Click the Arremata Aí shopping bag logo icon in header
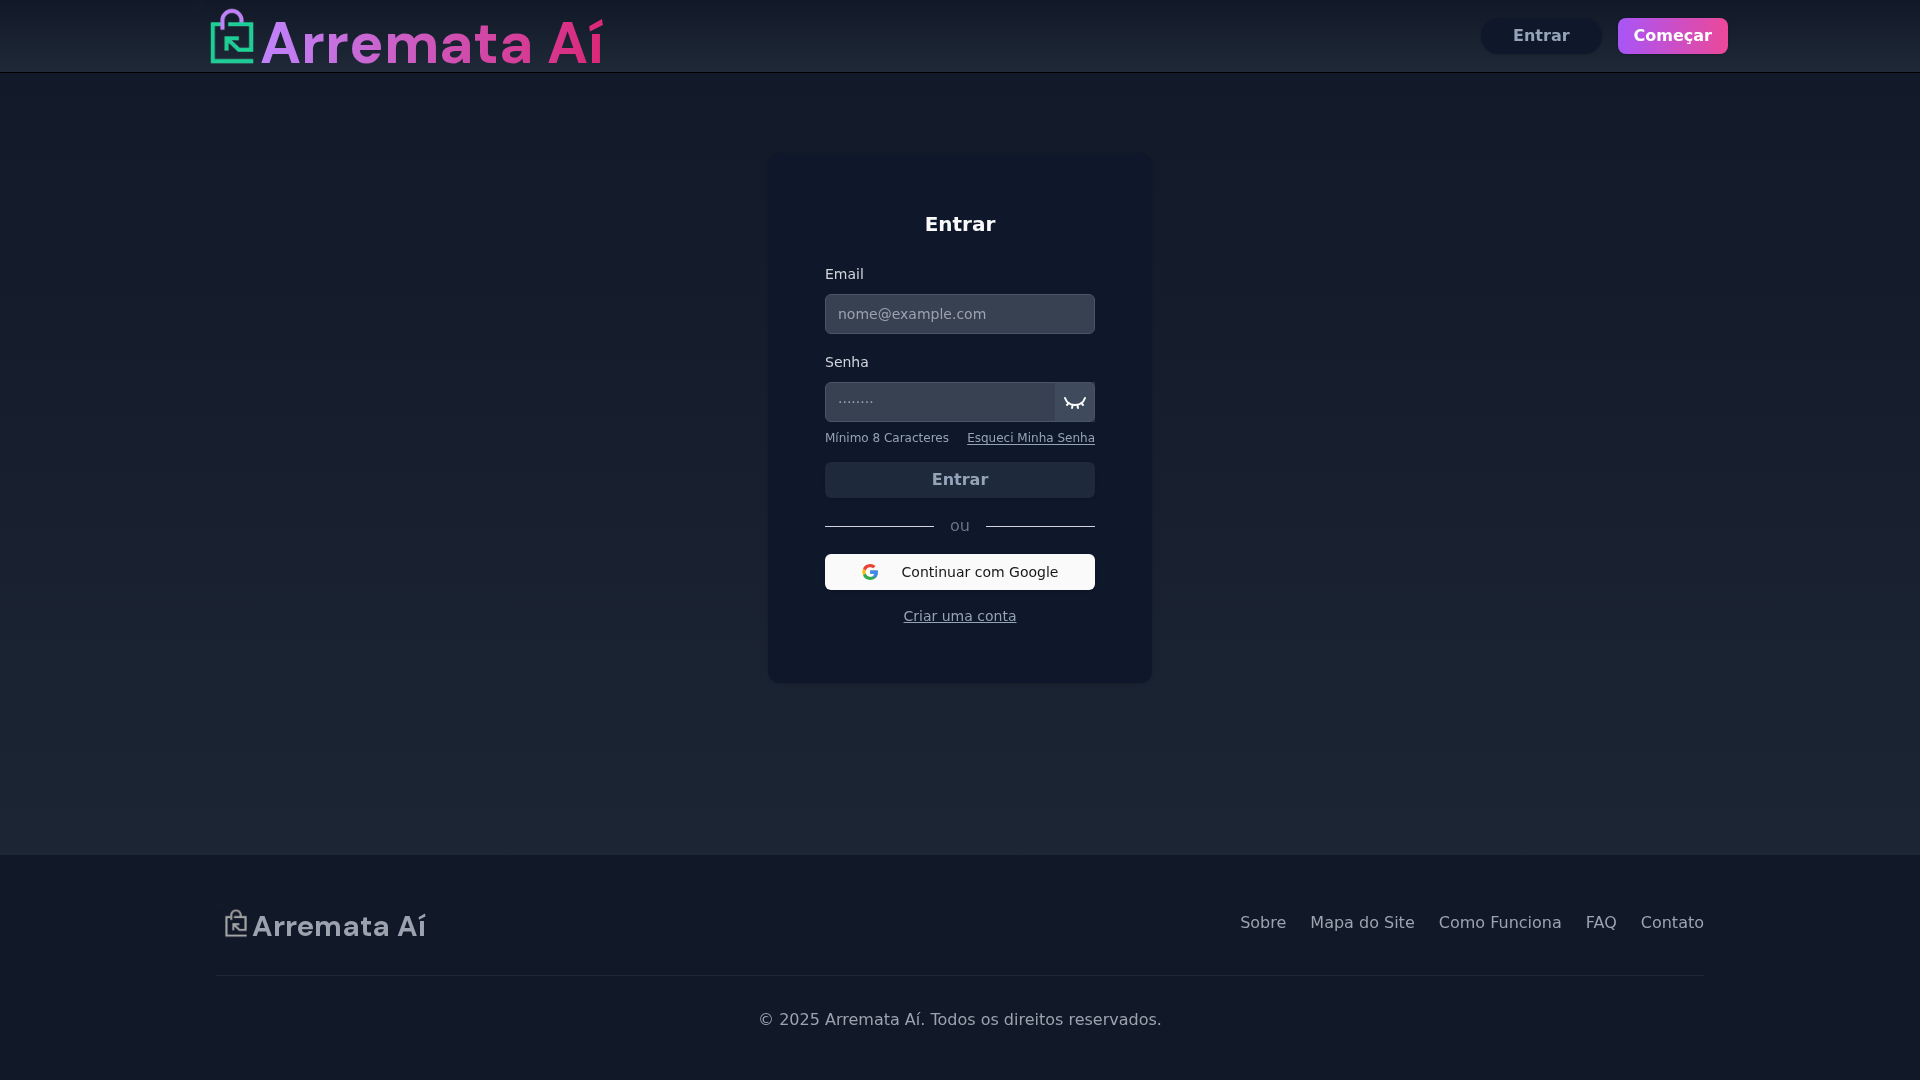The width and height of the screenshot is (1920, 1080). pyautogui.click(x=232, y=38)
